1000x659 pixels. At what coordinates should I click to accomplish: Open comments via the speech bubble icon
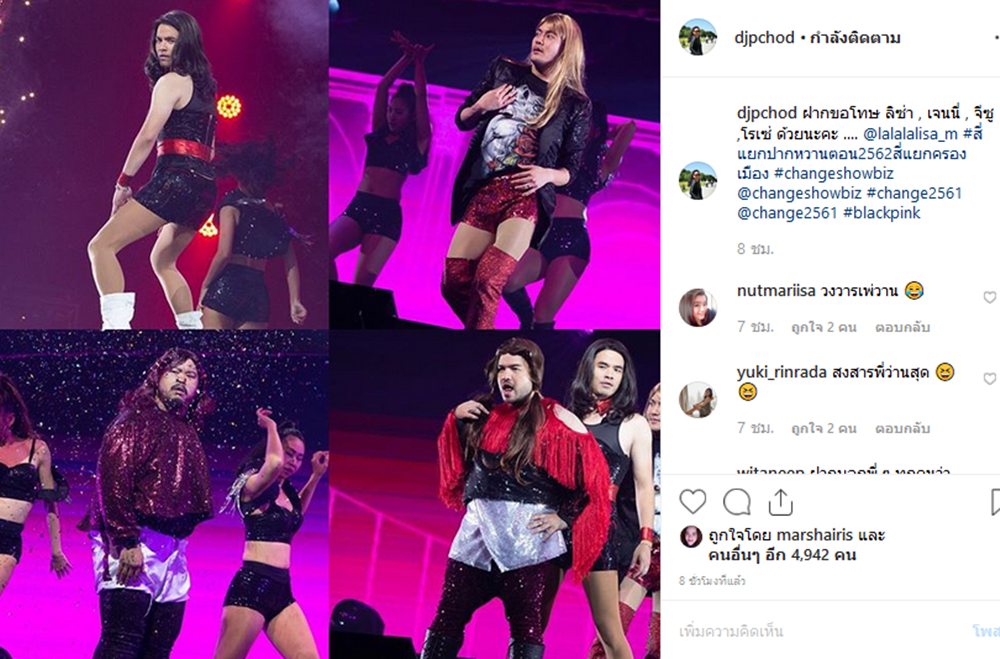737,502
